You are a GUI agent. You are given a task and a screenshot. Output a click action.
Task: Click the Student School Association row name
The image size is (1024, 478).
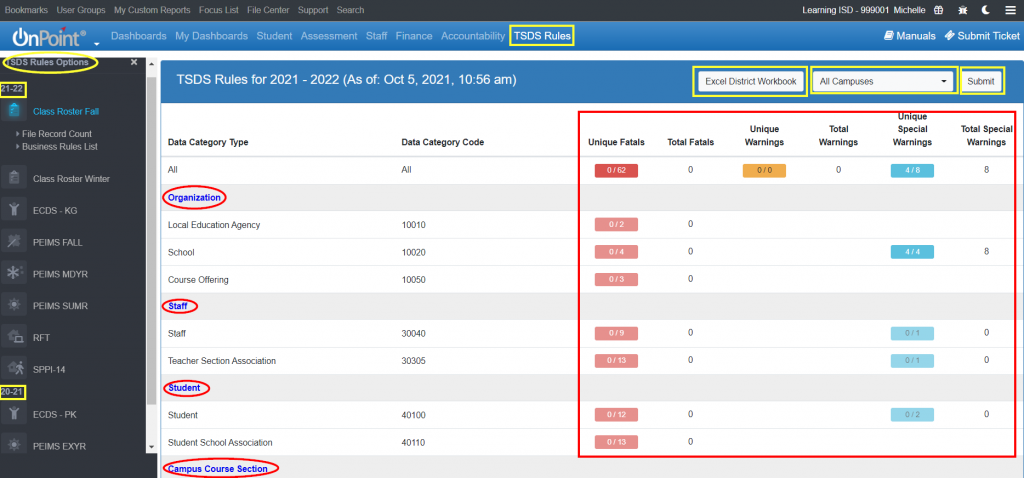[220, 442]
